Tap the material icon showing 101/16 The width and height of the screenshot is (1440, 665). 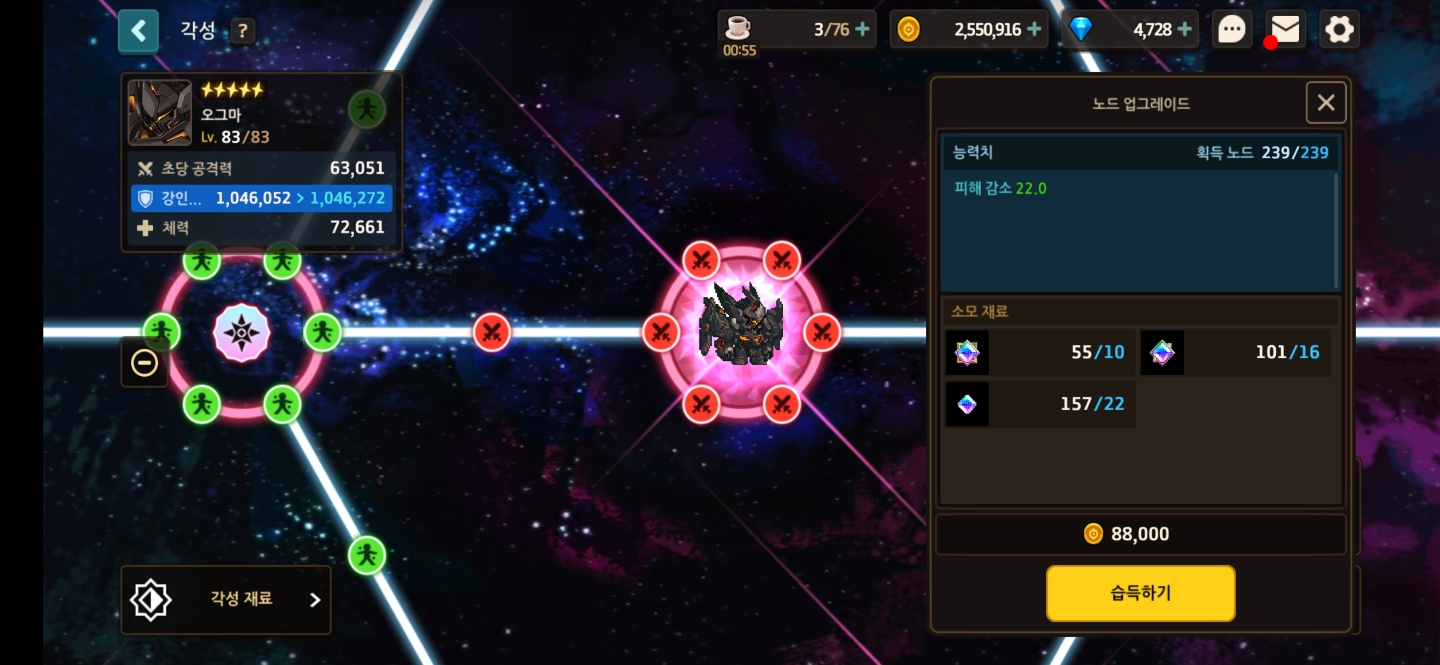pos(1162,352)
